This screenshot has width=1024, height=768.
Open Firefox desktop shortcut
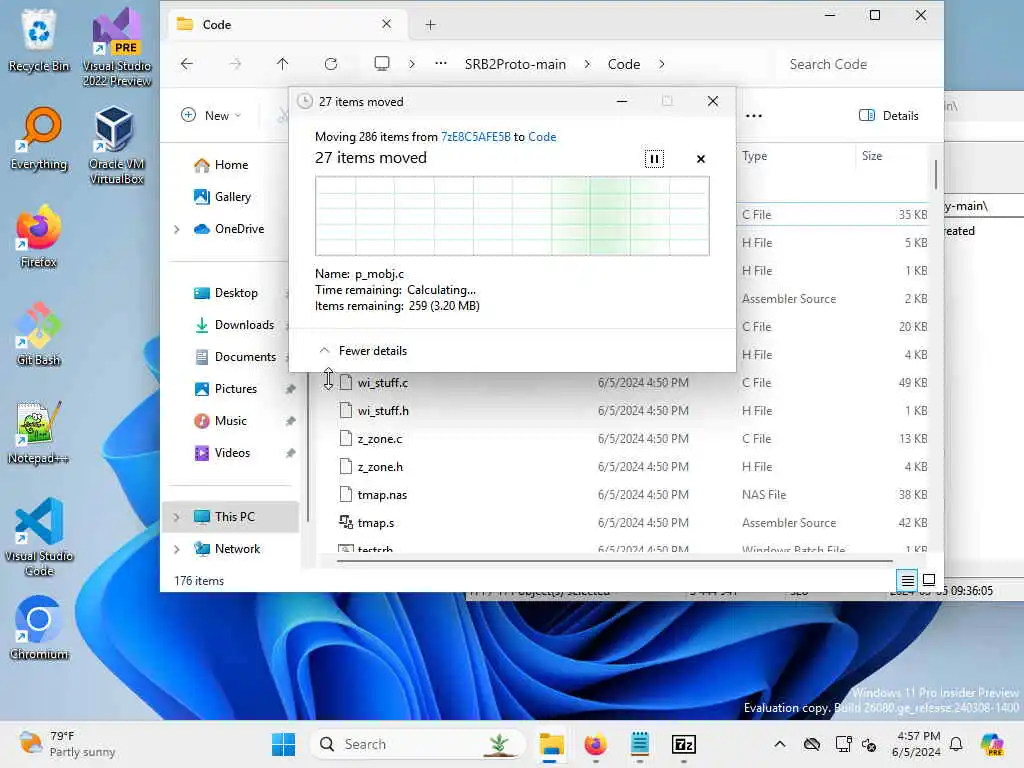click(x=39, y=236)
